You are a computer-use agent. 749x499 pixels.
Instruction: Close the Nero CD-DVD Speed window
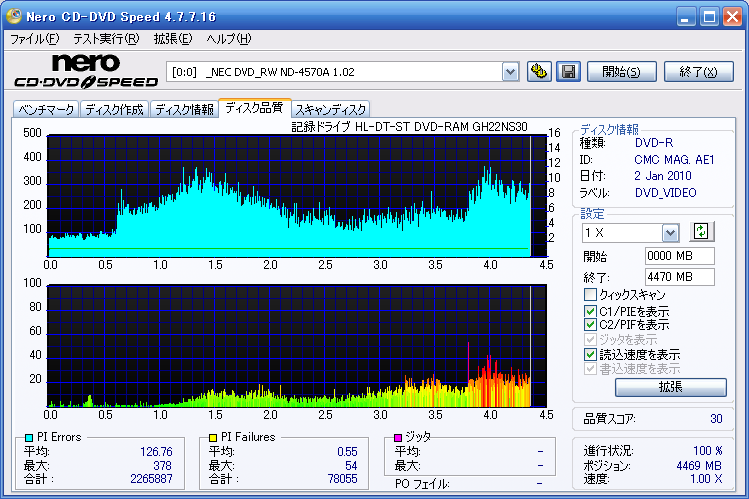coord(732,17)
